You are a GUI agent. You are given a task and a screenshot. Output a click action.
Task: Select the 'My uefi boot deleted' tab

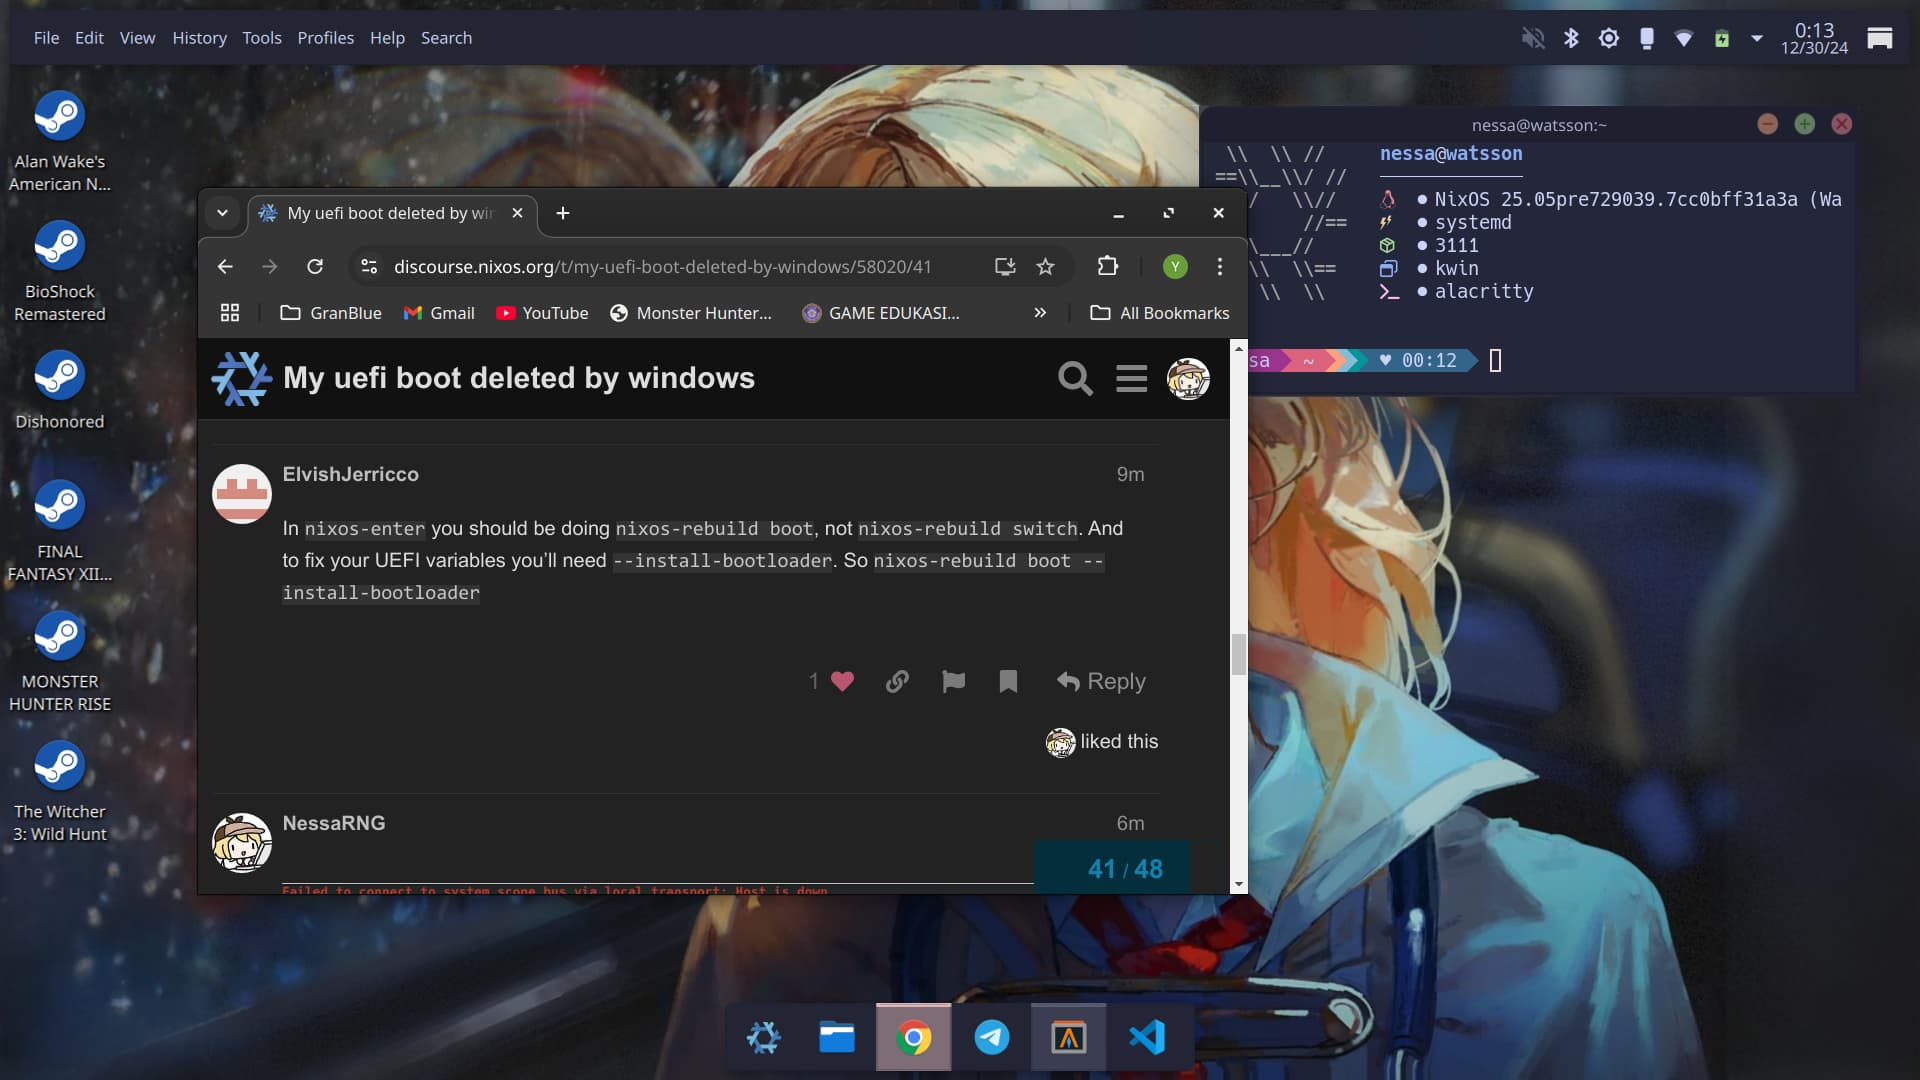(x=385, y=213)
